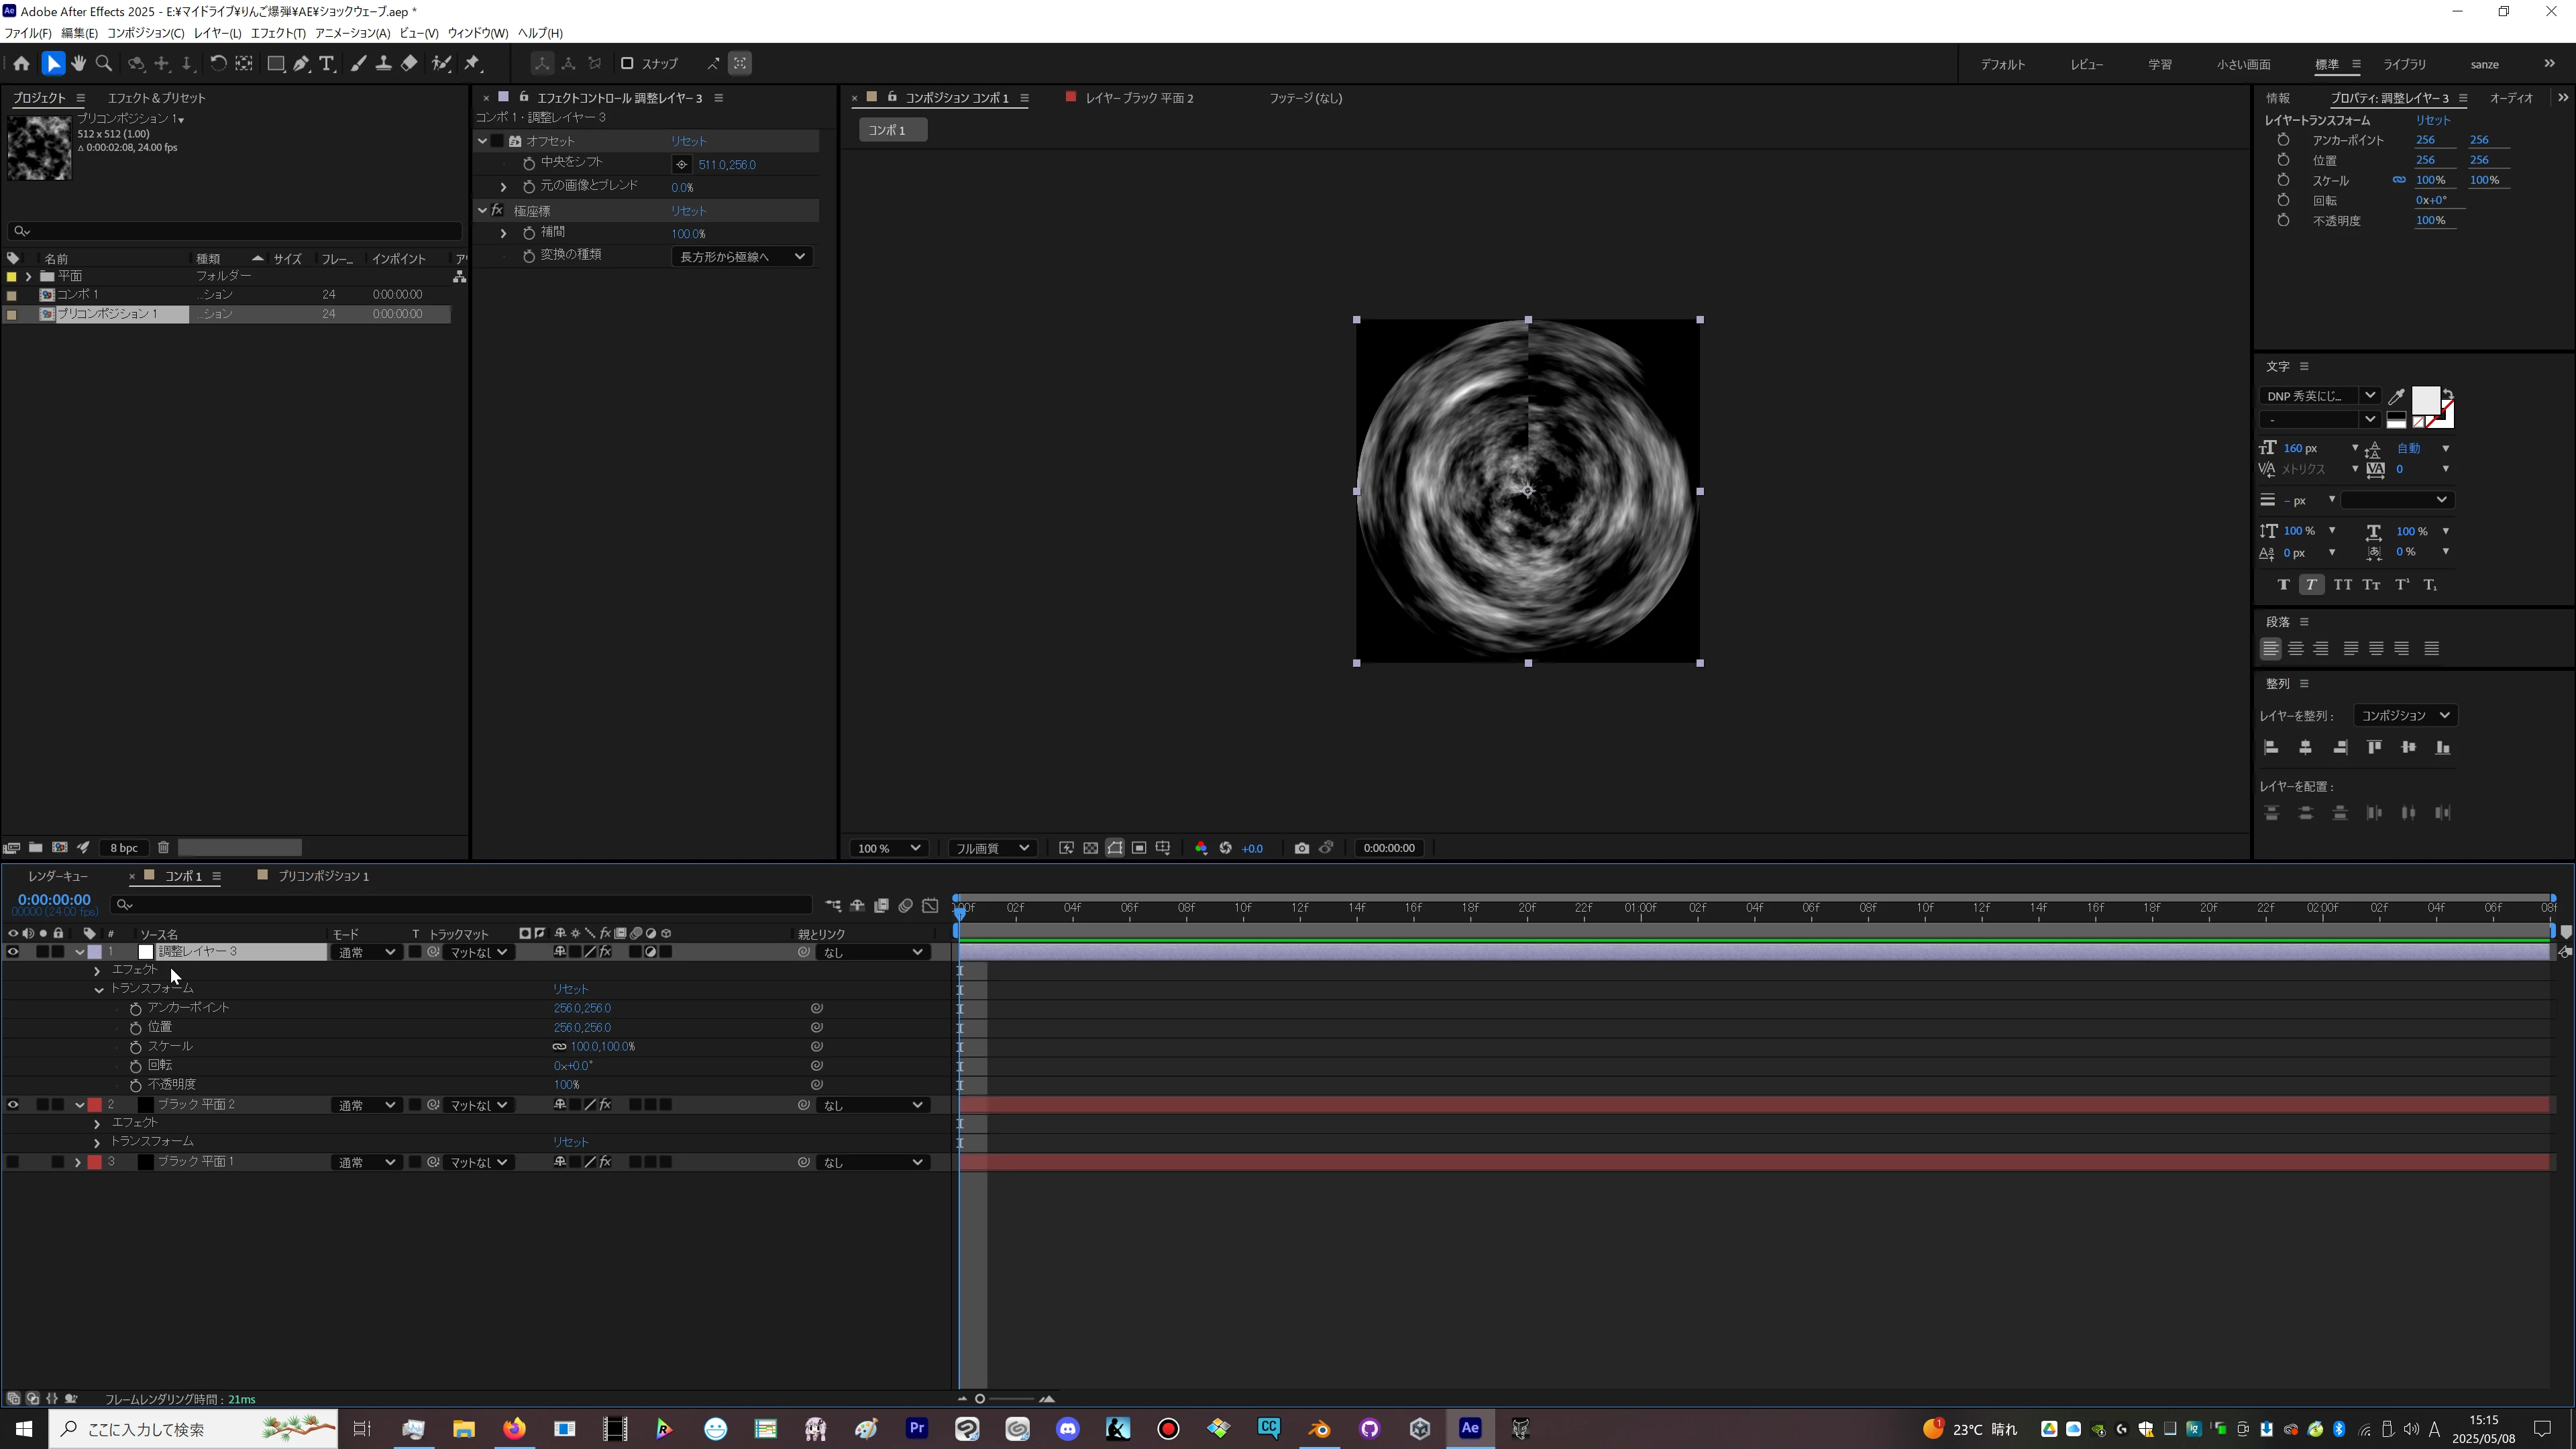Expand the 平面 folder in project
2576x1449 pixels.
(x=28, y=276)
